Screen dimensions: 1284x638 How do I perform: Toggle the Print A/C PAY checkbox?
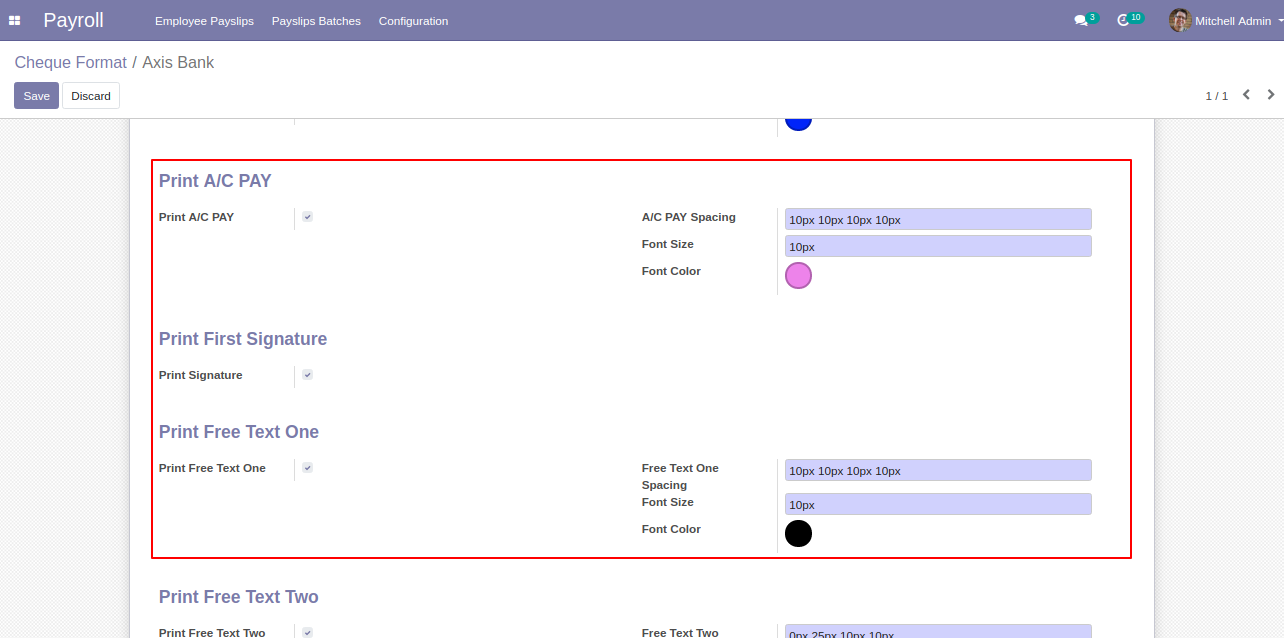point(308,217)
